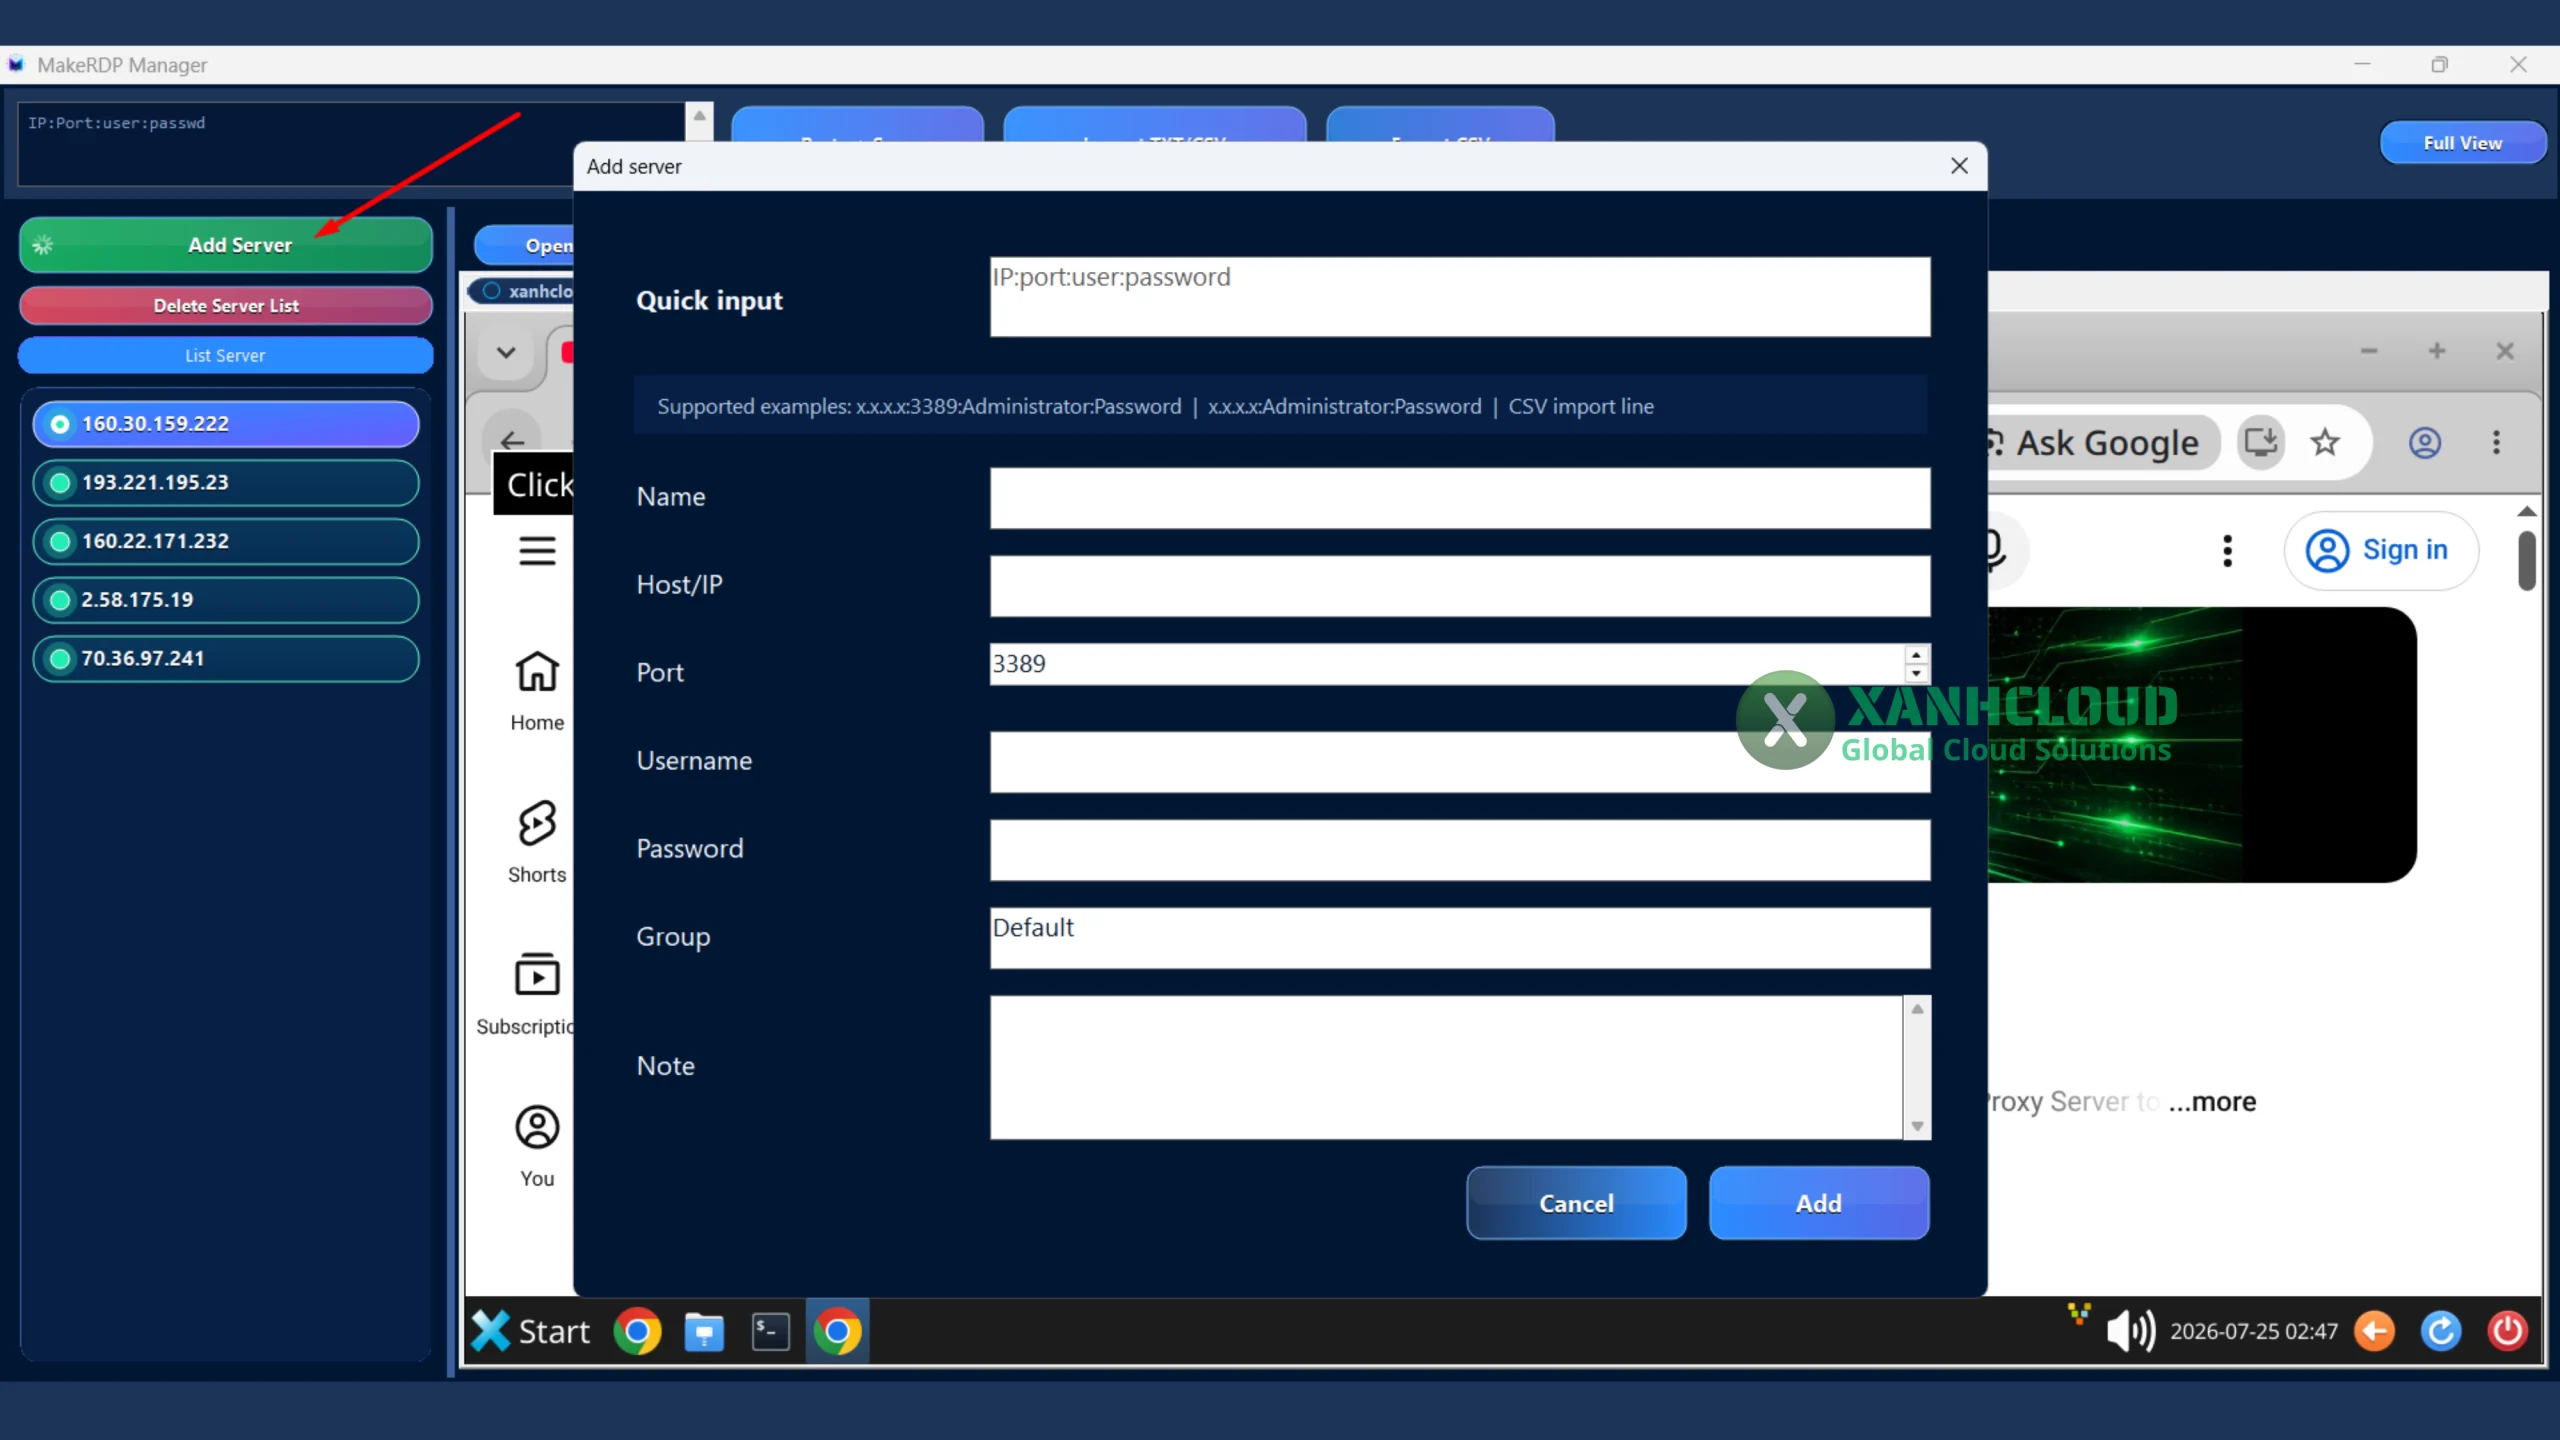Go back in the remote Chrome browser
The image size is (2560, 1440).
(512, 440)
